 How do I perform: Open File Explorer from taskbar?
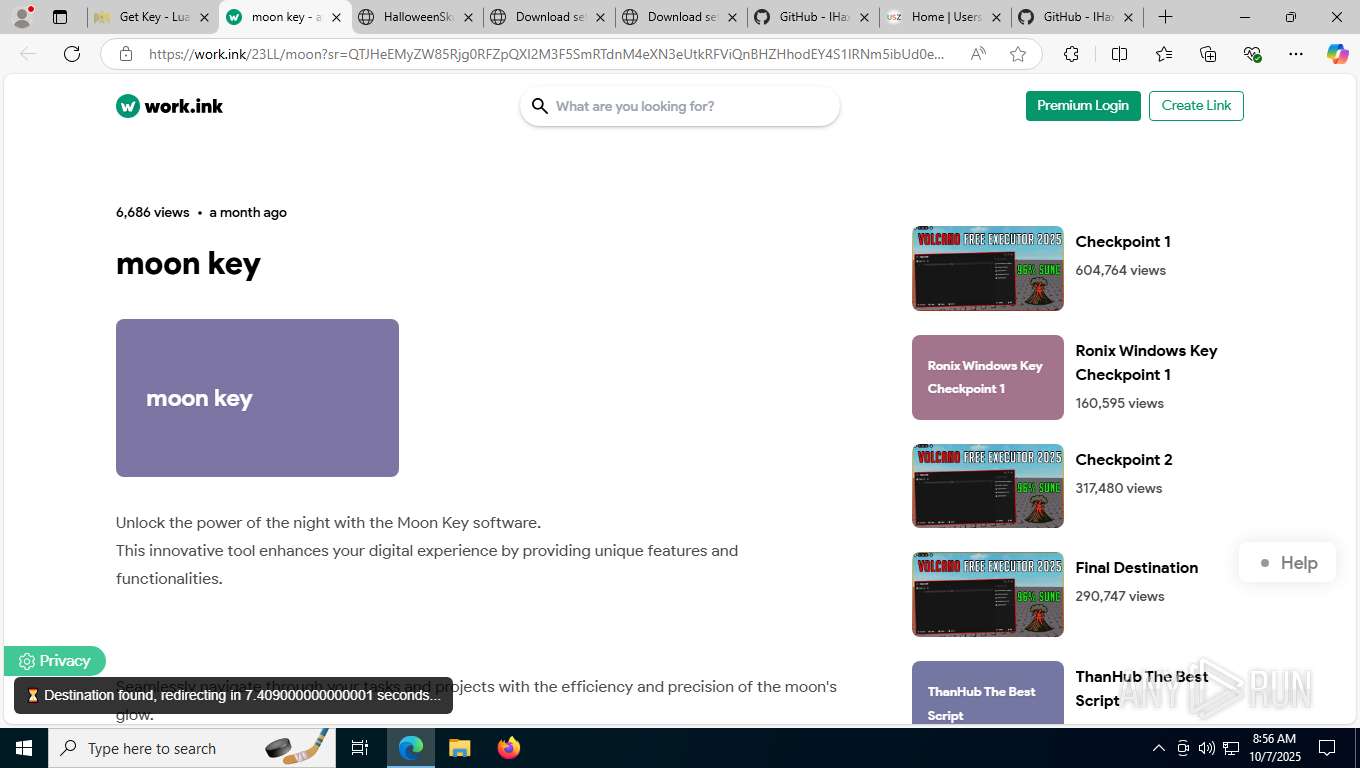[459, 748]
